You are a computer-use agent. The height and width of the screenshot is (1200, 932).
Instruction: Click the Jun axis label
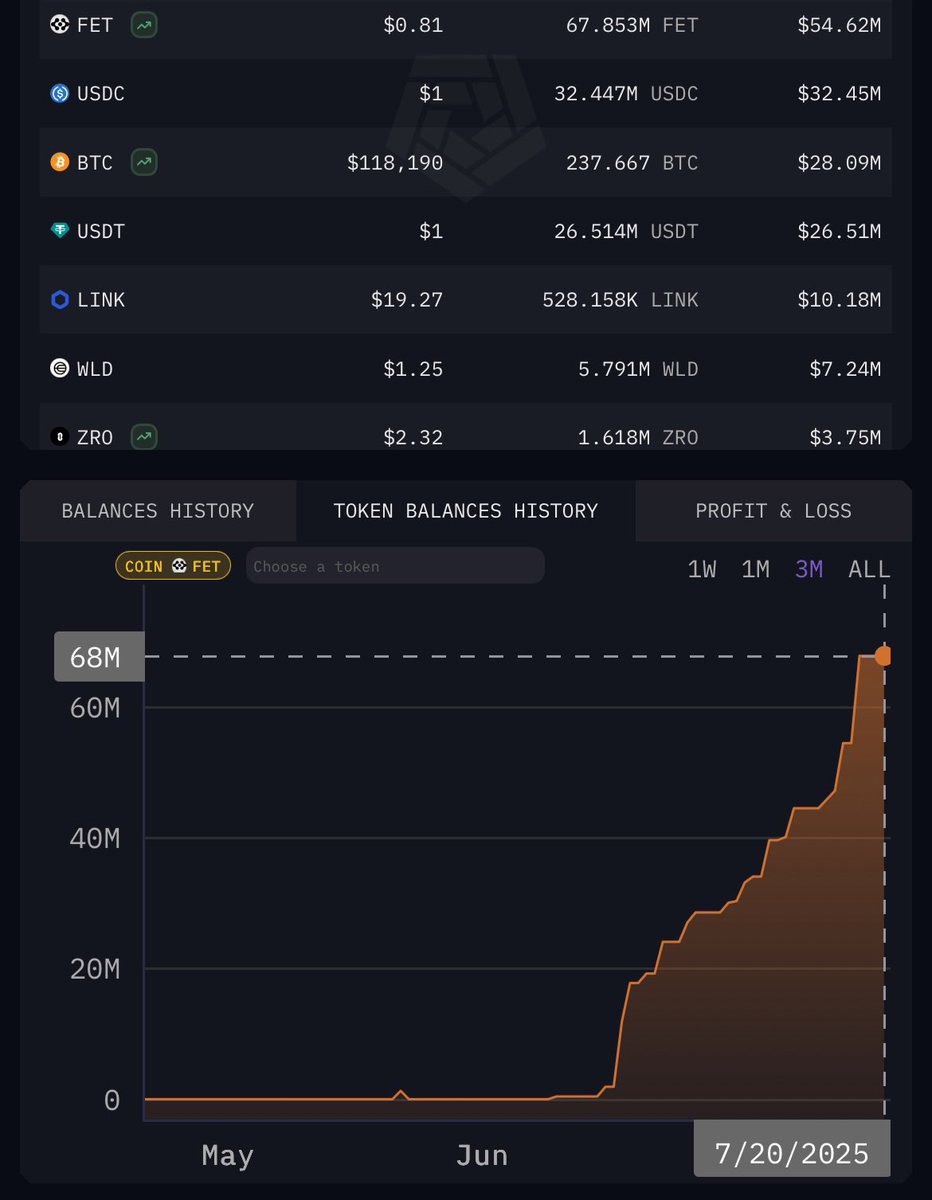click(481, 1156)
